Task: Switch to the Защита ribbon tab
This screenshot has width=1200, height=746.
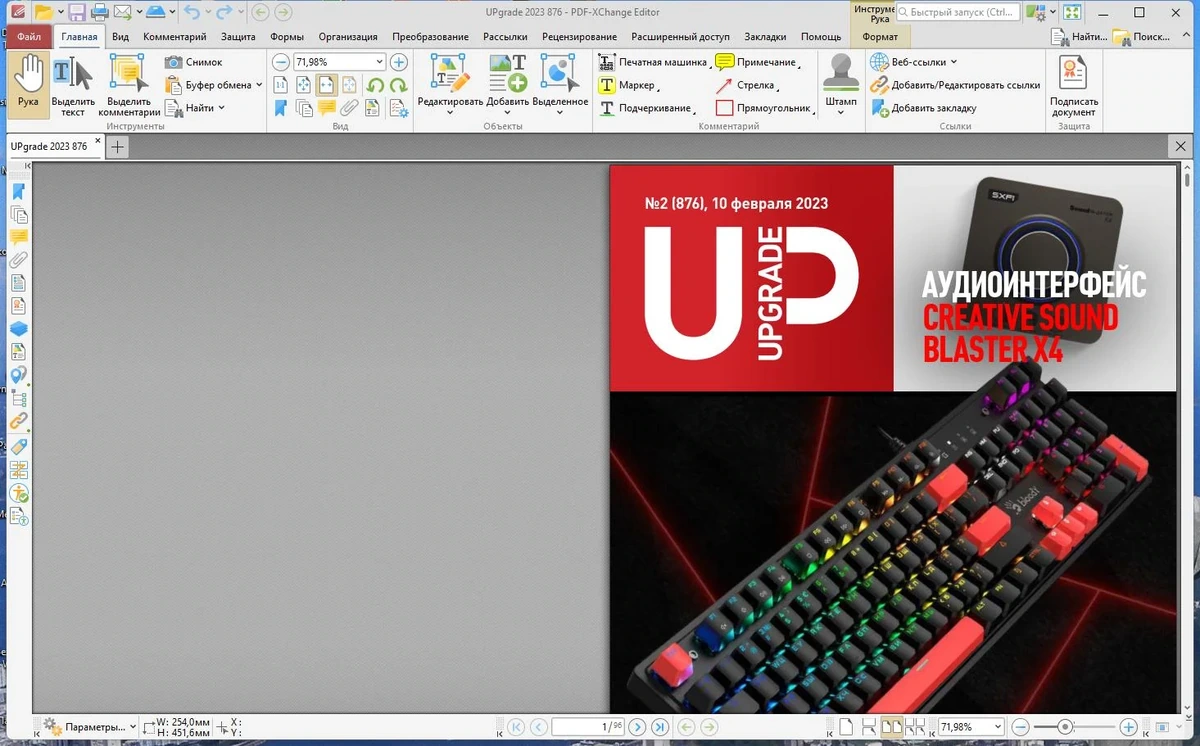Action: pos(238,37)
